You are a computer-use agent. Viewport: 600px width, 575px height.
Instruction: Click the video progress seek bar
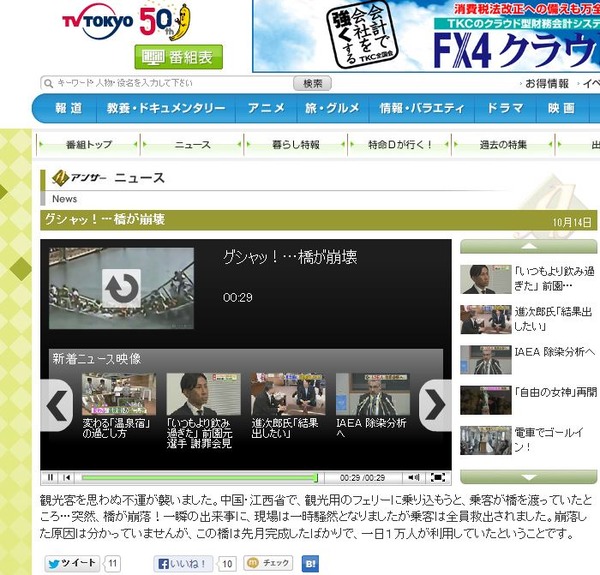click(x=199, y=477)
